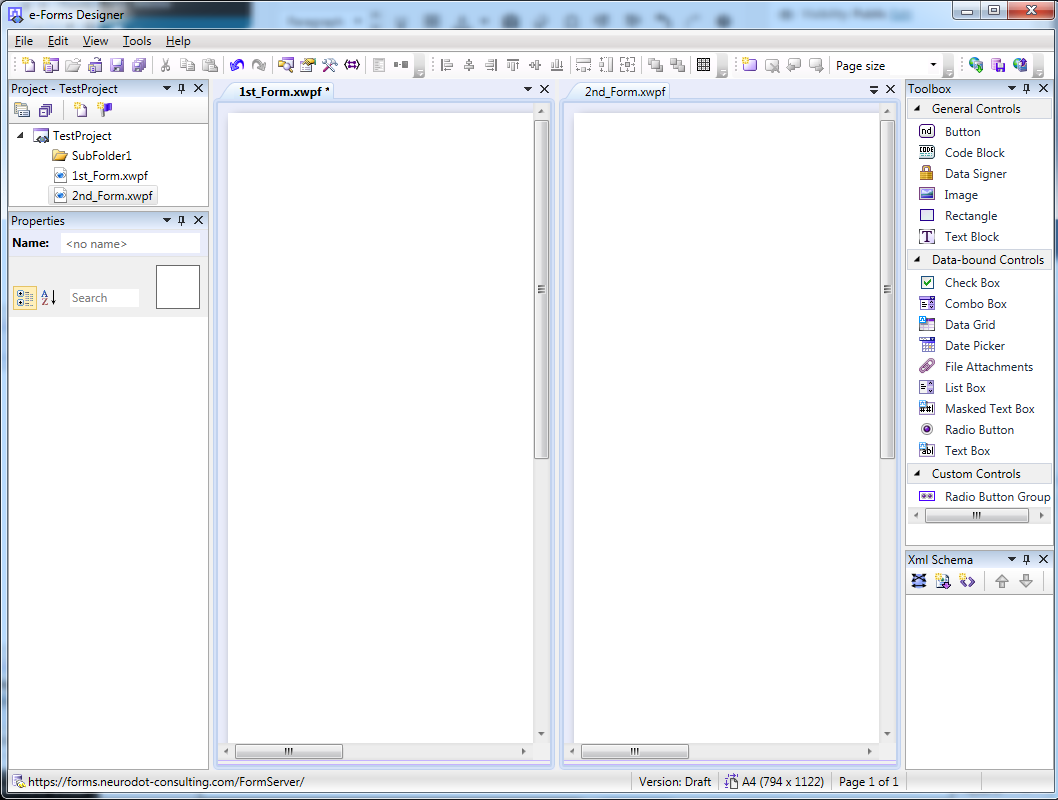
Task: Click the Paste clipboard icon
Action: (210, 65)
